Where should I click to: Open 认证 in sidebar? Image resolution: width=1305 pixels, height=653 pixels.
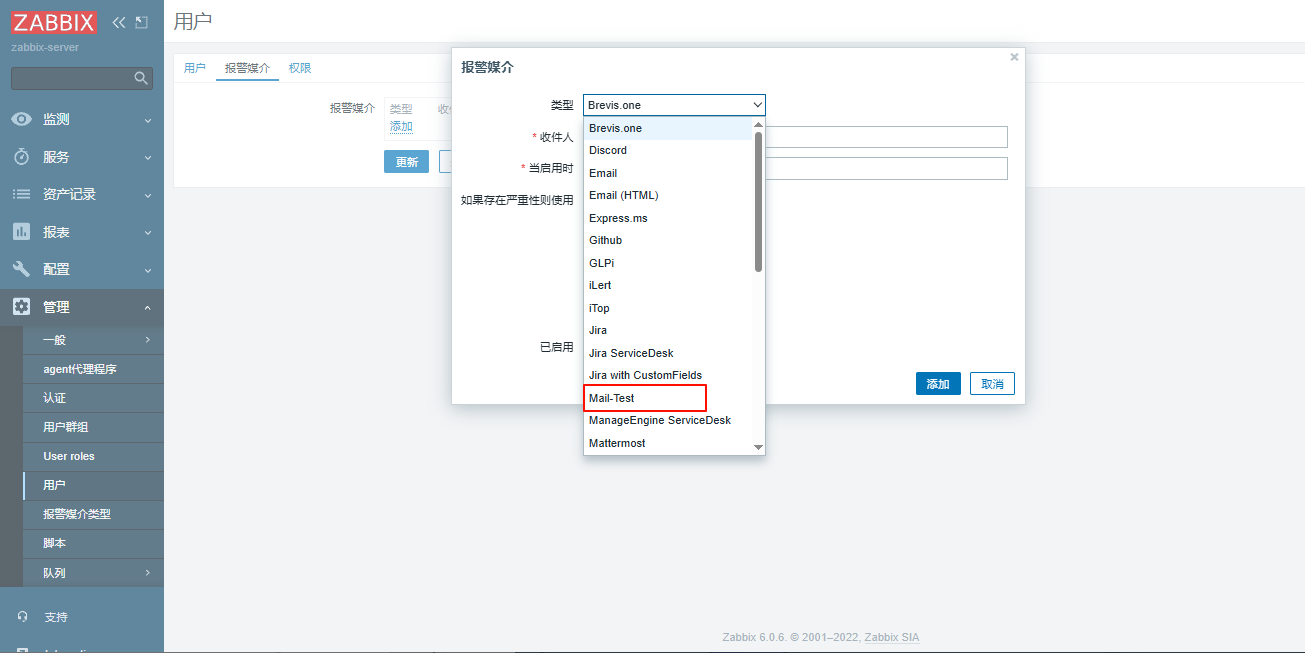93,398
